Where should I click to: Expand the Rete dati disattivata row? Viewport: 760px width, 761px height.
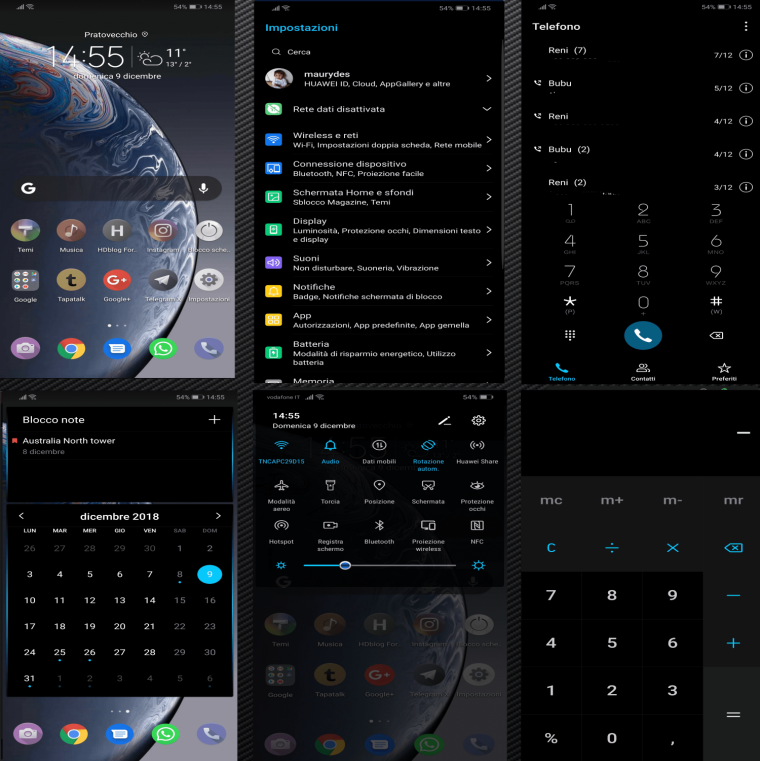tap(487, 109)
